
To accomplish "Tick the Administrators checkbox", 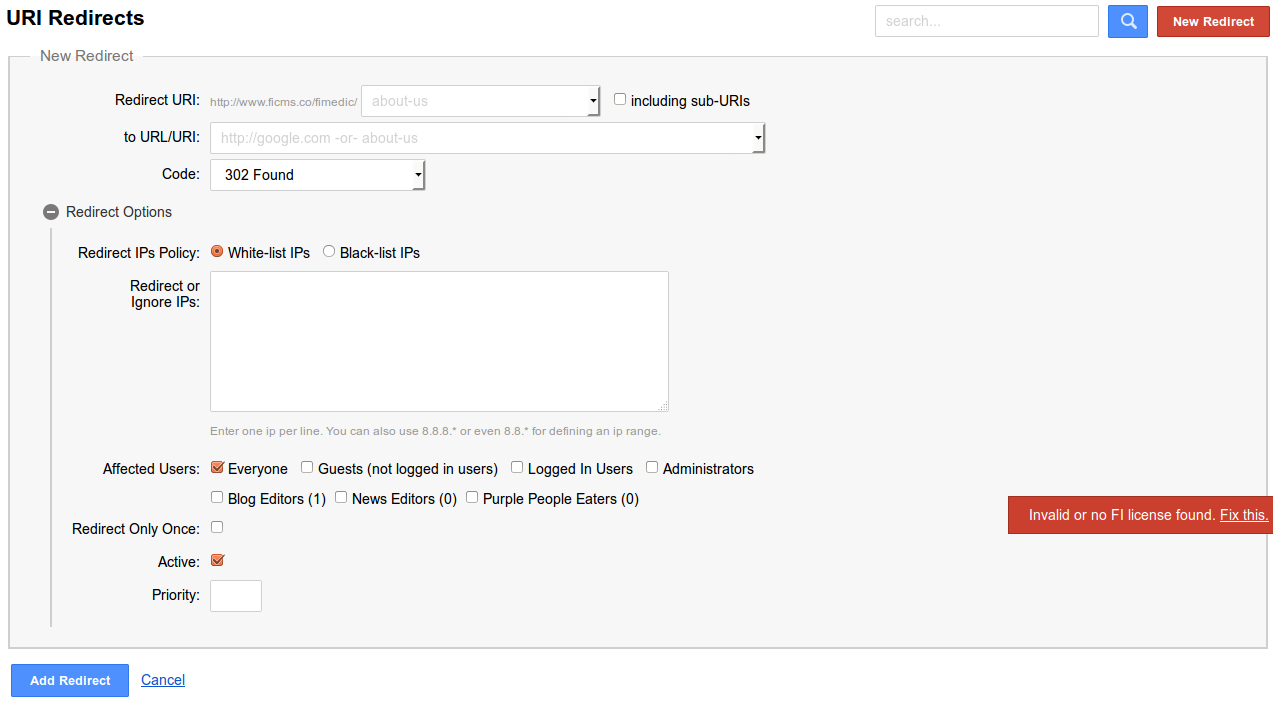I will [x=652, y=468].
